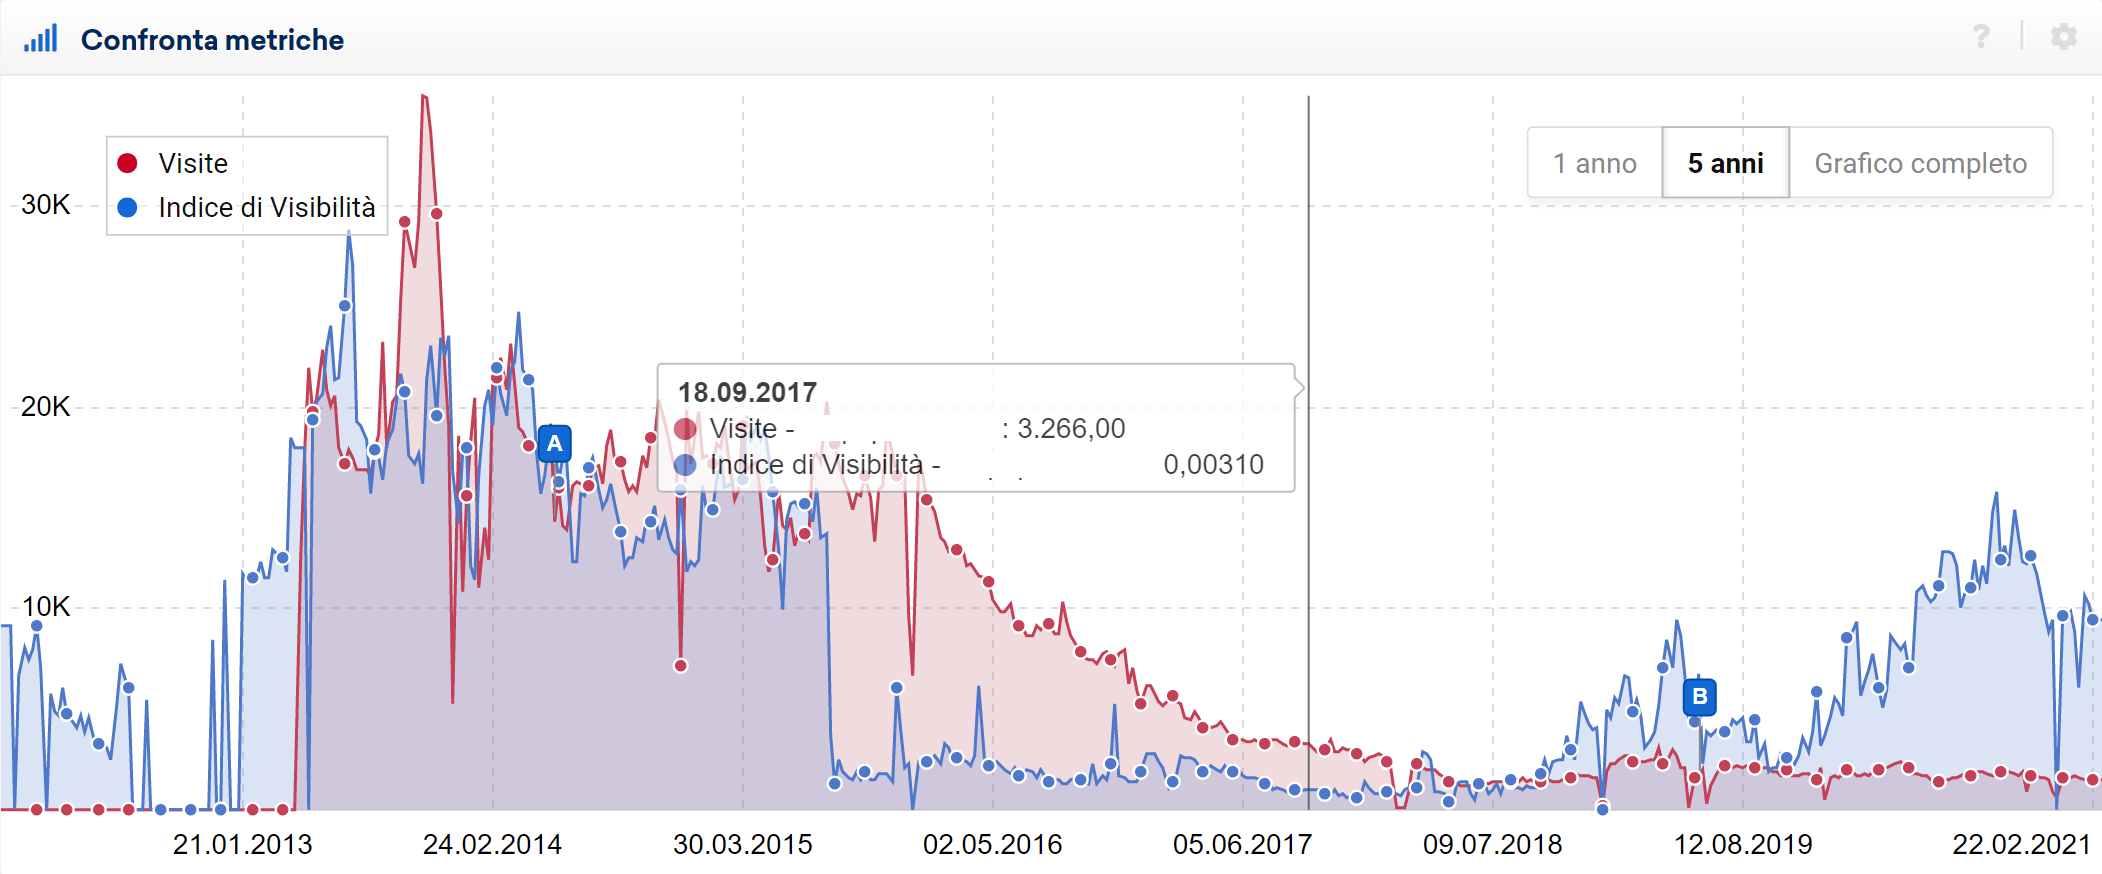Switch to Grafico completo view
Image resolution: width=2102 pixels, height=874 pixels.
tap(1921, 163)
